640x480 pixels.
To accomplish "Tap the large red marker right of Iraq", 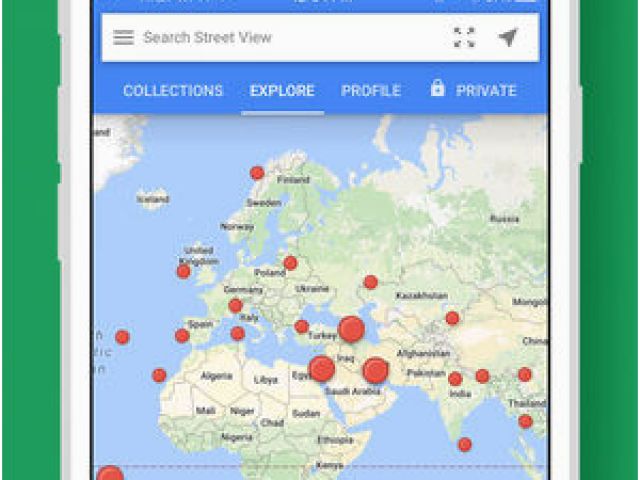I will (376, 370).
